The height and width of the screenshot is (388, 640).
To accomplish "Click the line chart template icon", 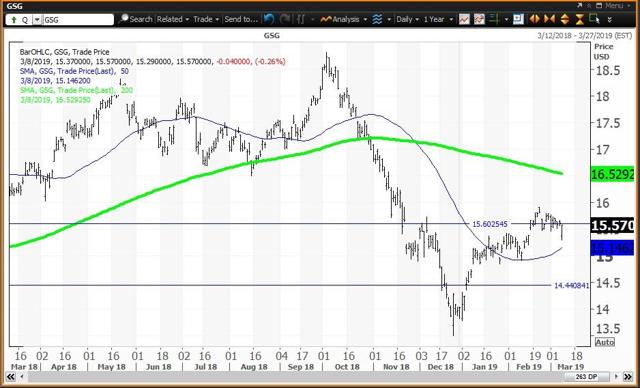I will click(x=464, y=19).
